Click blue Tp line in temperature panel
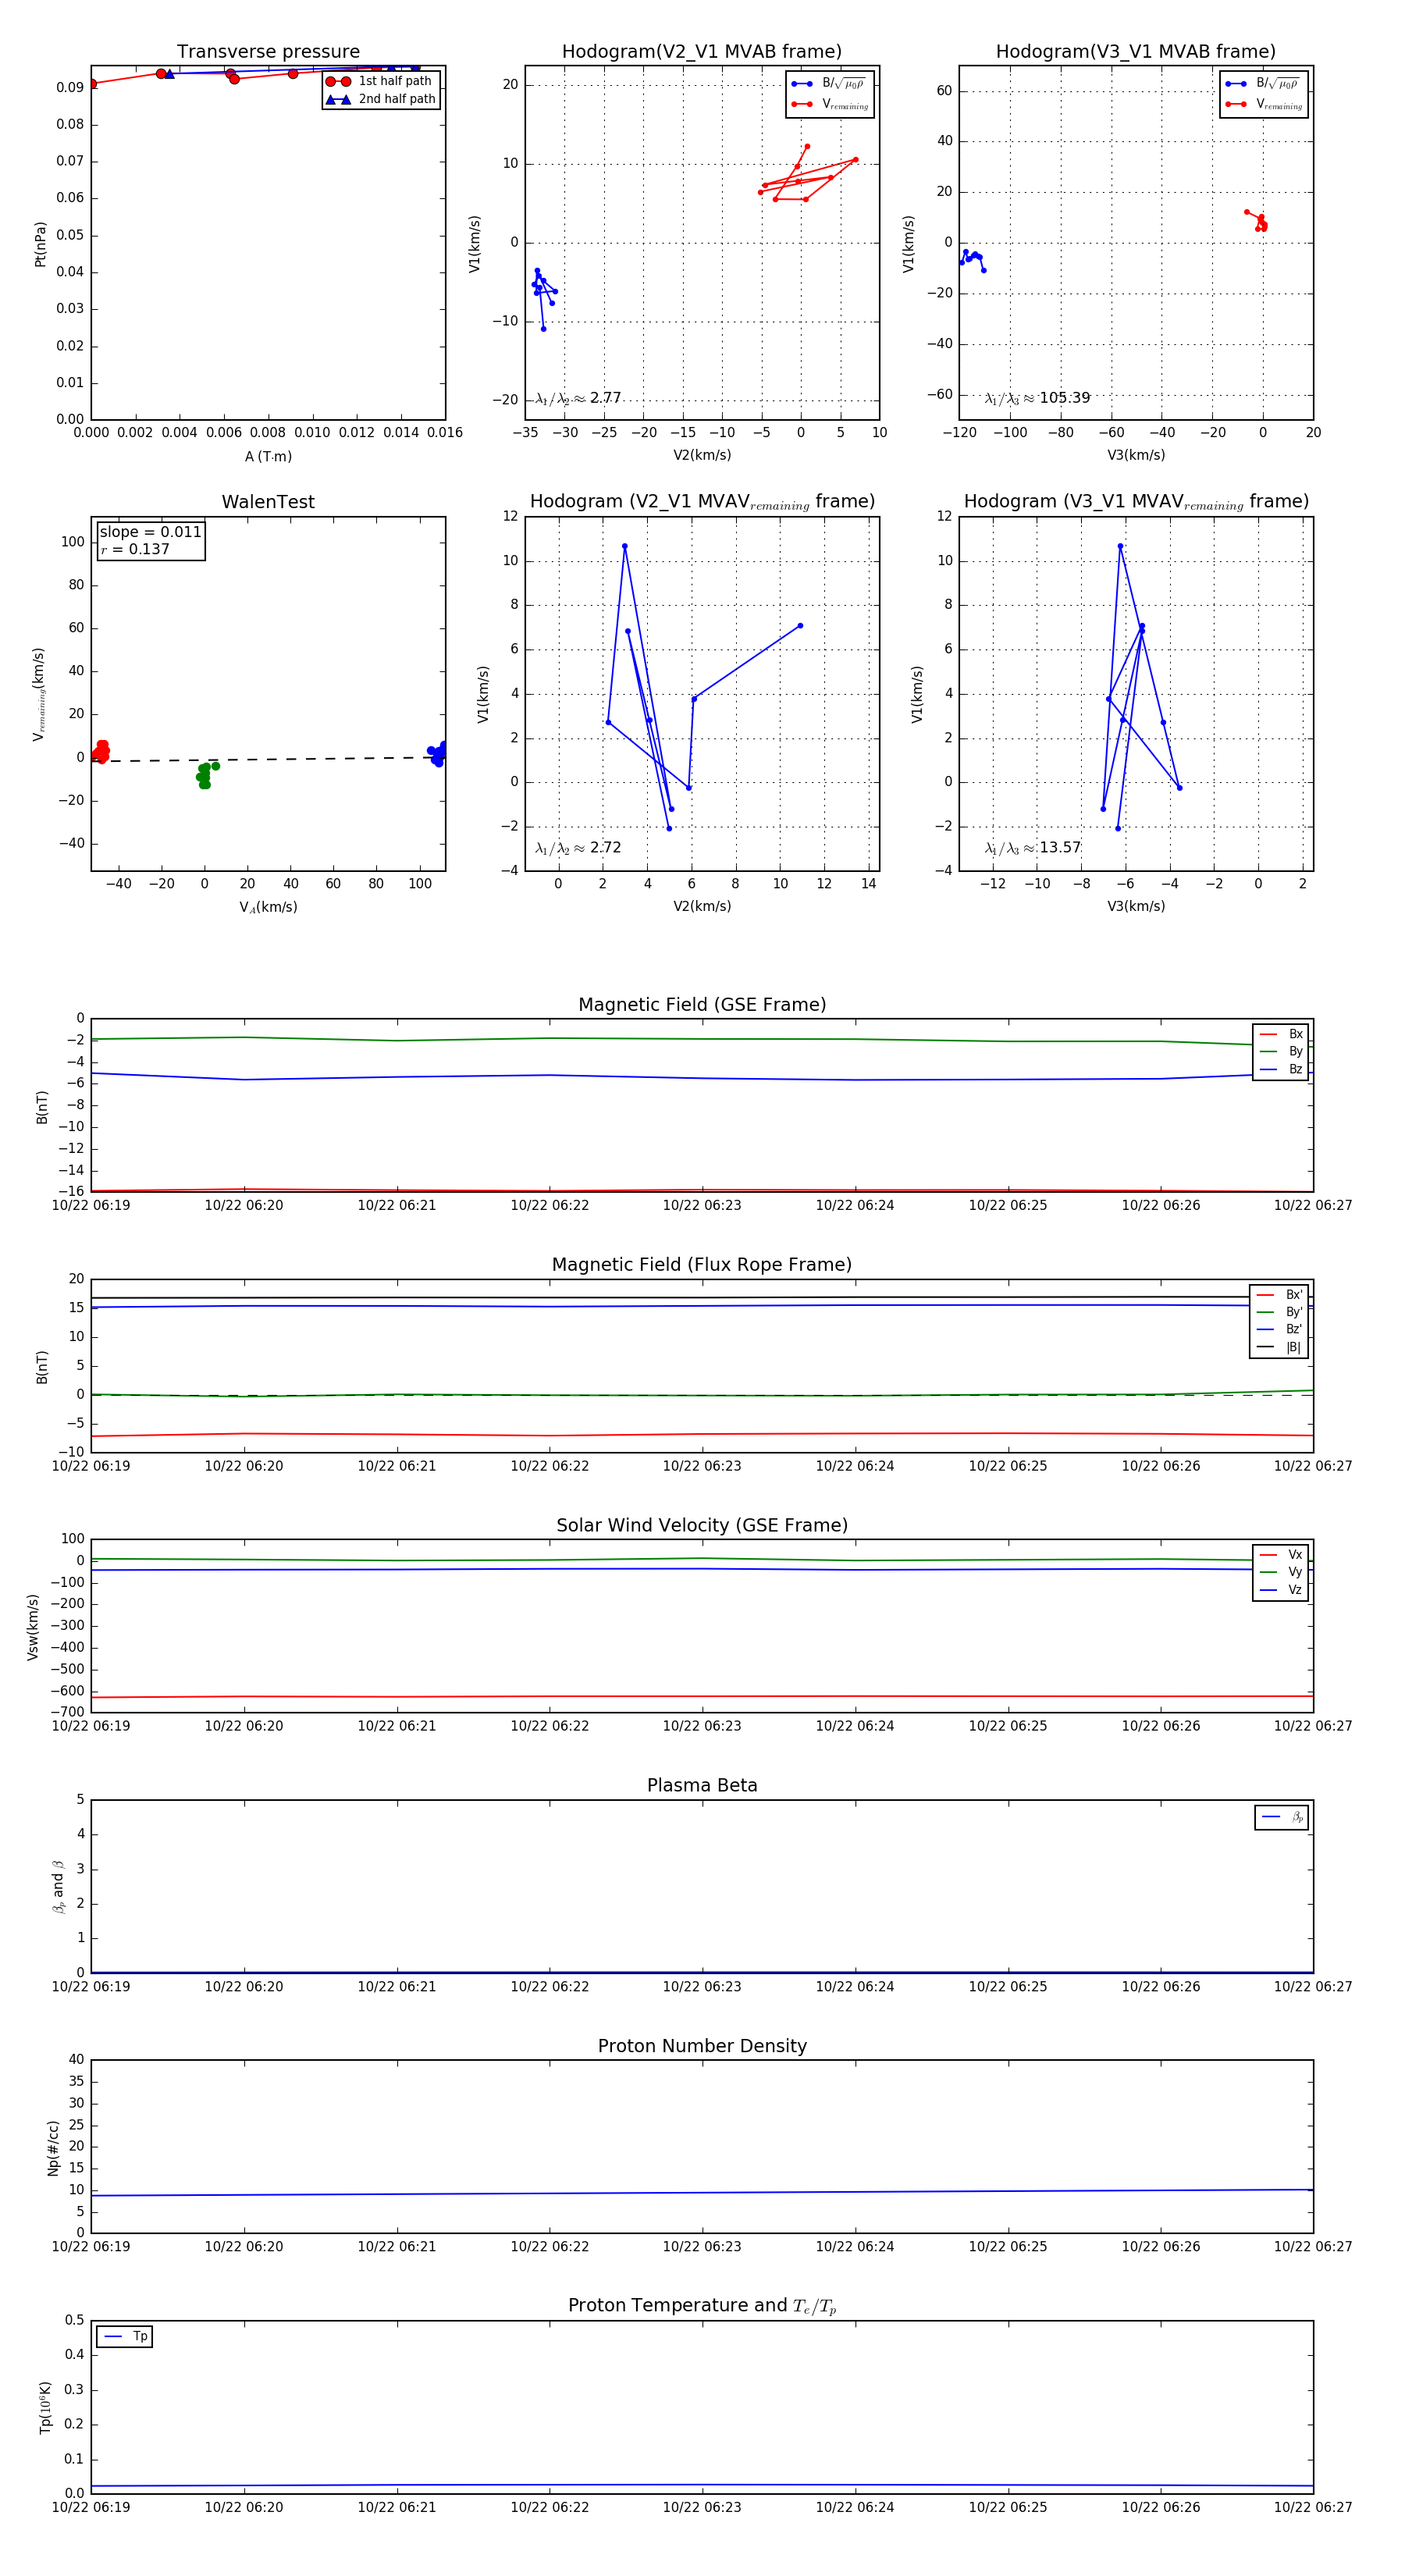Viewport: 1405px width, 2576px height. 702,2486
